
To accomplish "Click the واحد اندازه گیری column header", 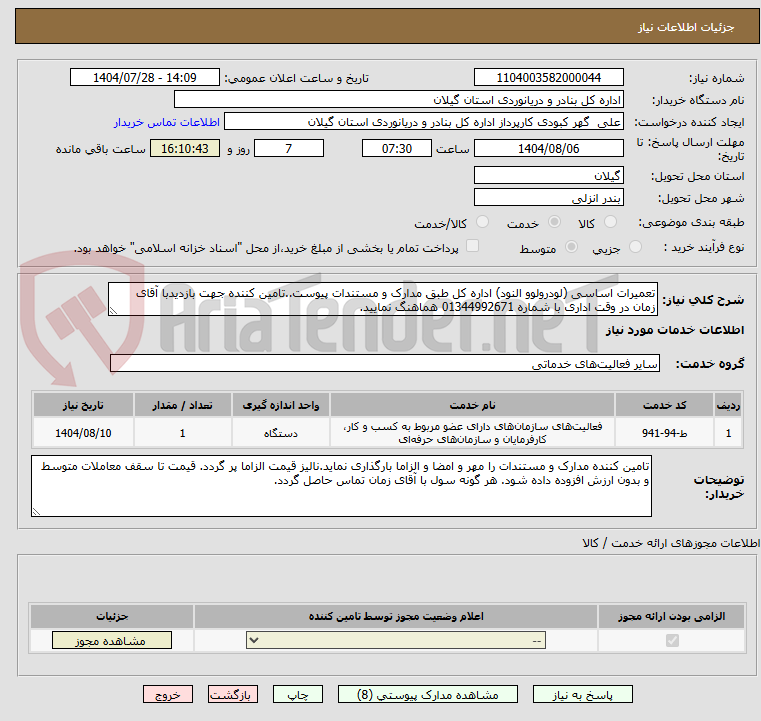I will point(281,405).
